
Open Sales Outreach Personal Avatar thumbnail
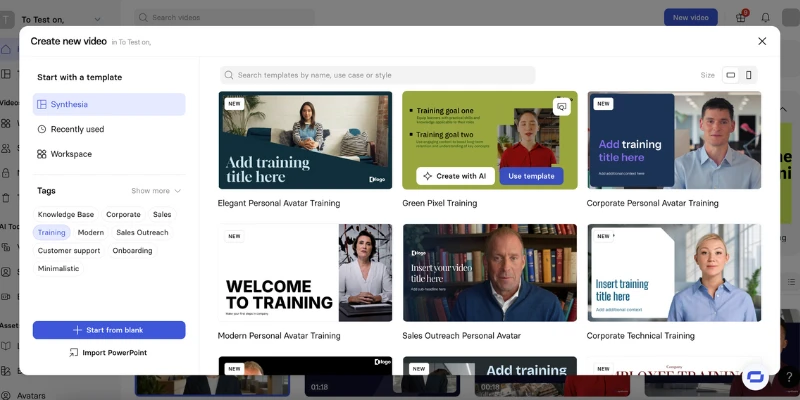coord(490,272)
